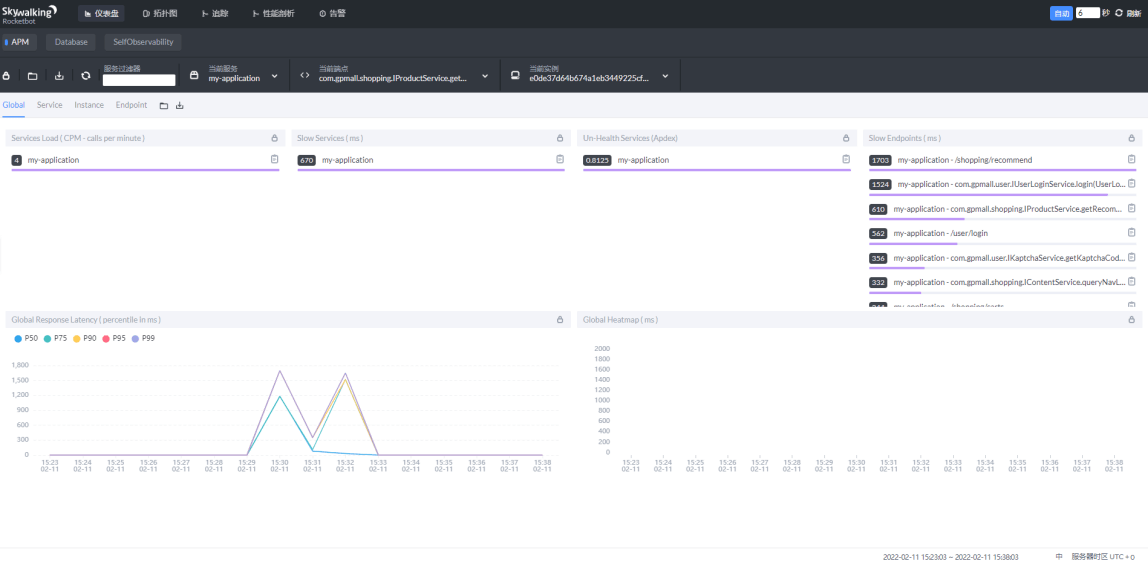Click the 刷新 refresh button
The width and height of the screenshot is (1148, 564).
coord(1128,13)
